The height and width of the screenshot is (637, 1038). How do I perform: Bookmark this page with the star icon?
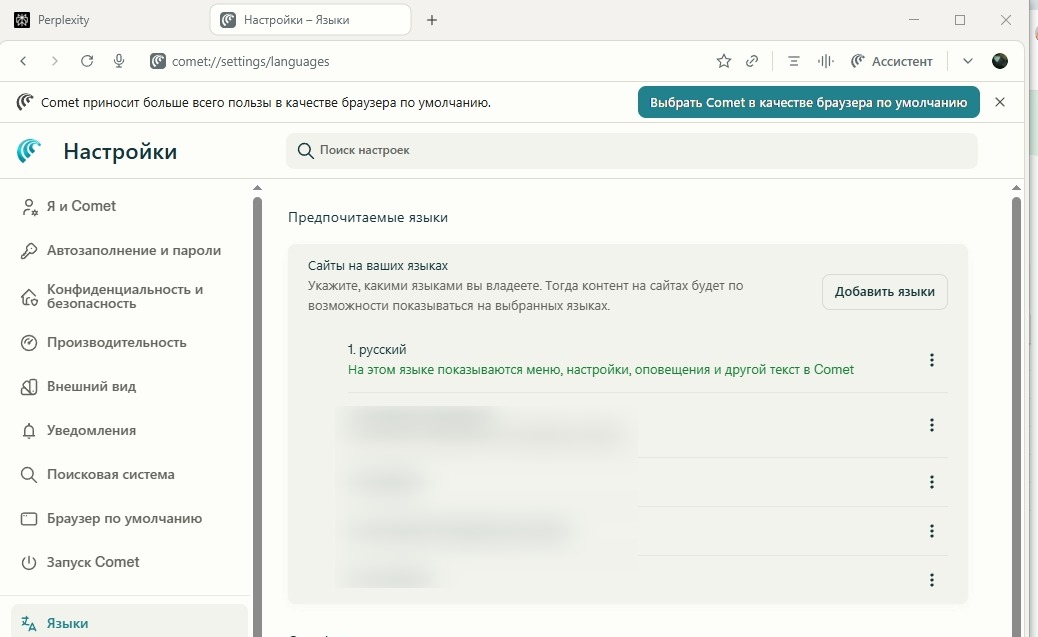click(723, 61)
